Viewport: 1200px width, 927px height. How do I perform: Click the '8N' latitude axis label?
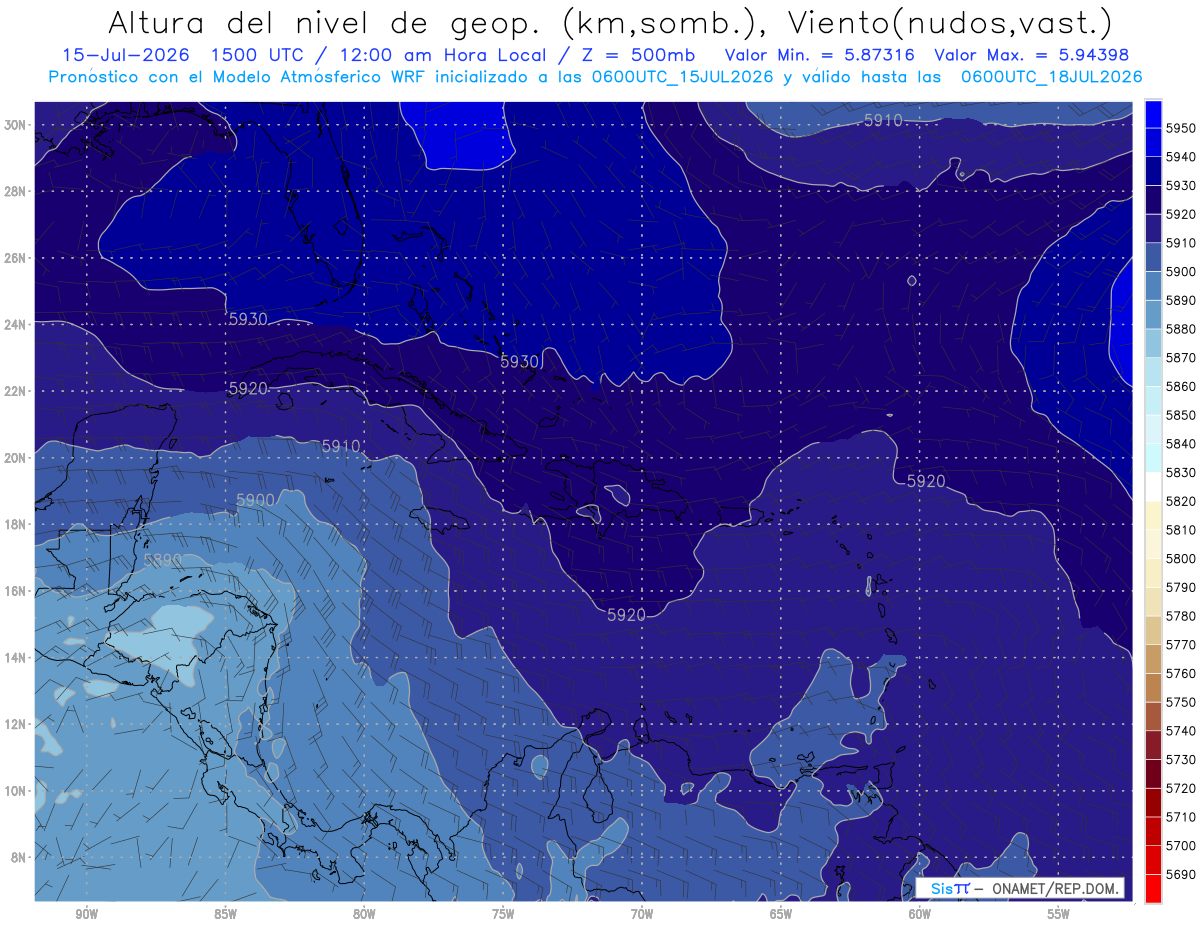coord(19,856)
